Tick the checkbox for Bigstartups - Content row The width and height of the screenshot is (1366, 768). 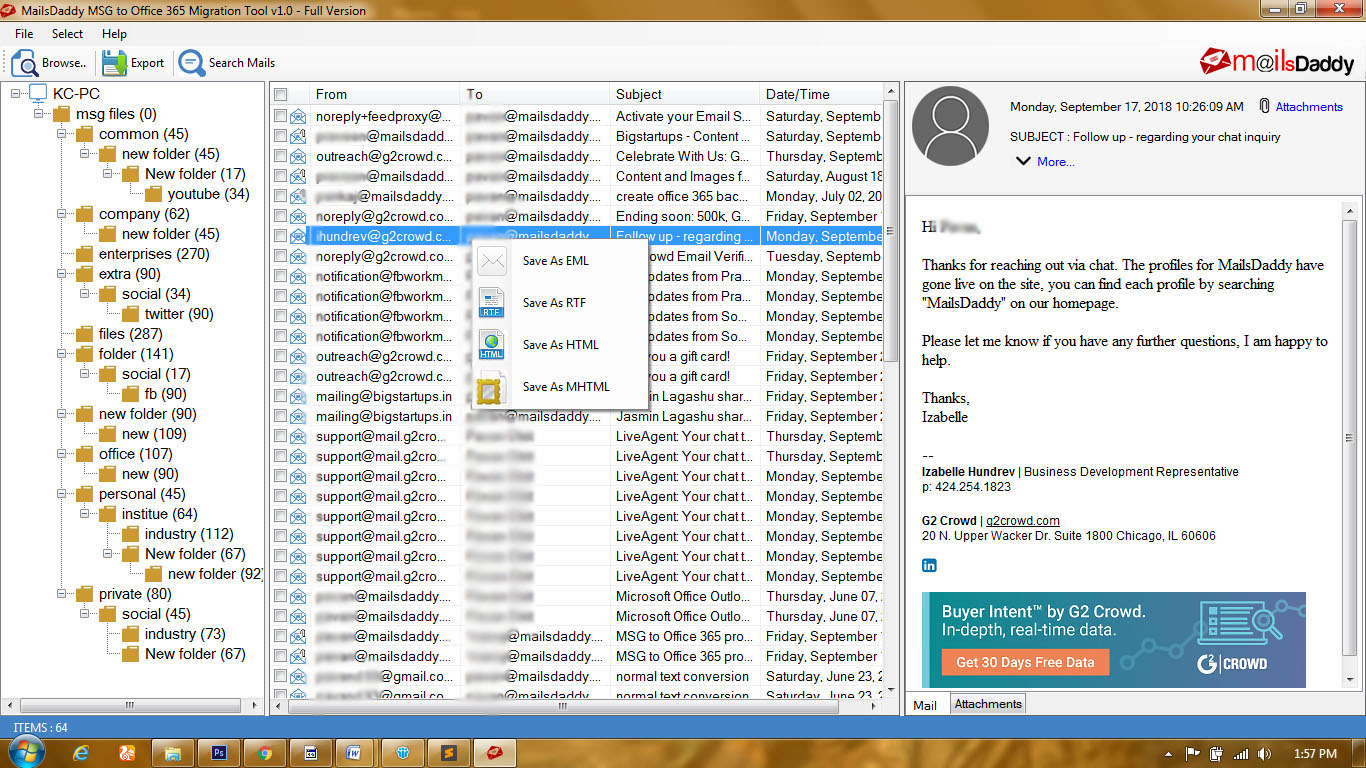[281, 136]
